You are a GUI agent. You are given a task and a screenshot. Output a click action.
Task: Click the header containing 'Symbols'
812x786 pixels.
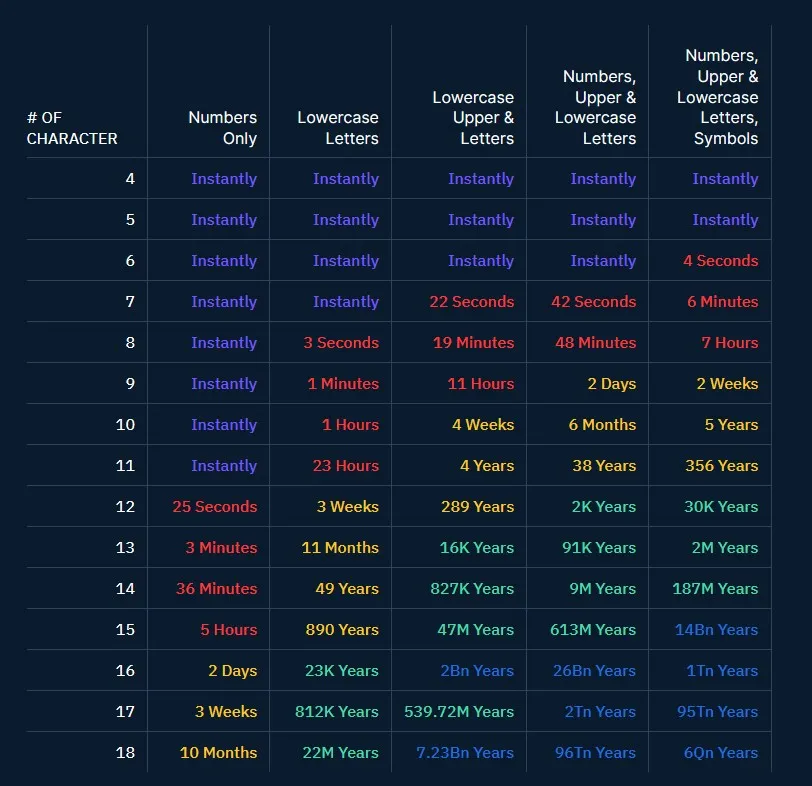pos(717,97)
